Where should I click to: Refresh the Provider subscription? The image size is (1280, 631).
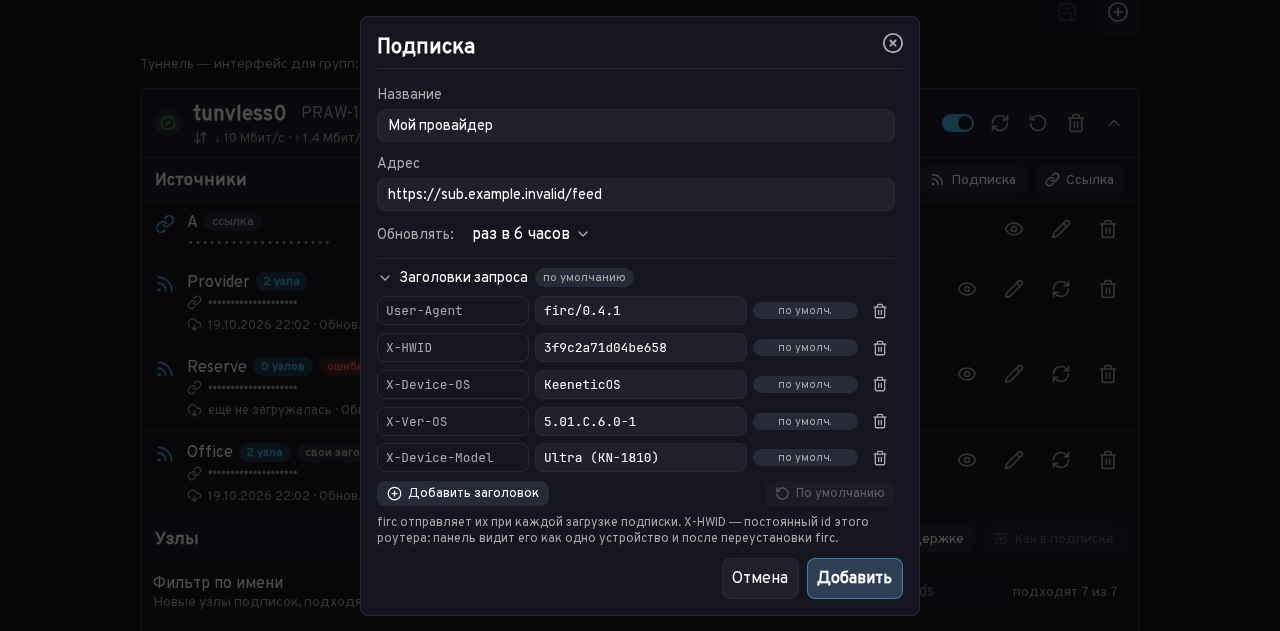(x=1061, y=289)
